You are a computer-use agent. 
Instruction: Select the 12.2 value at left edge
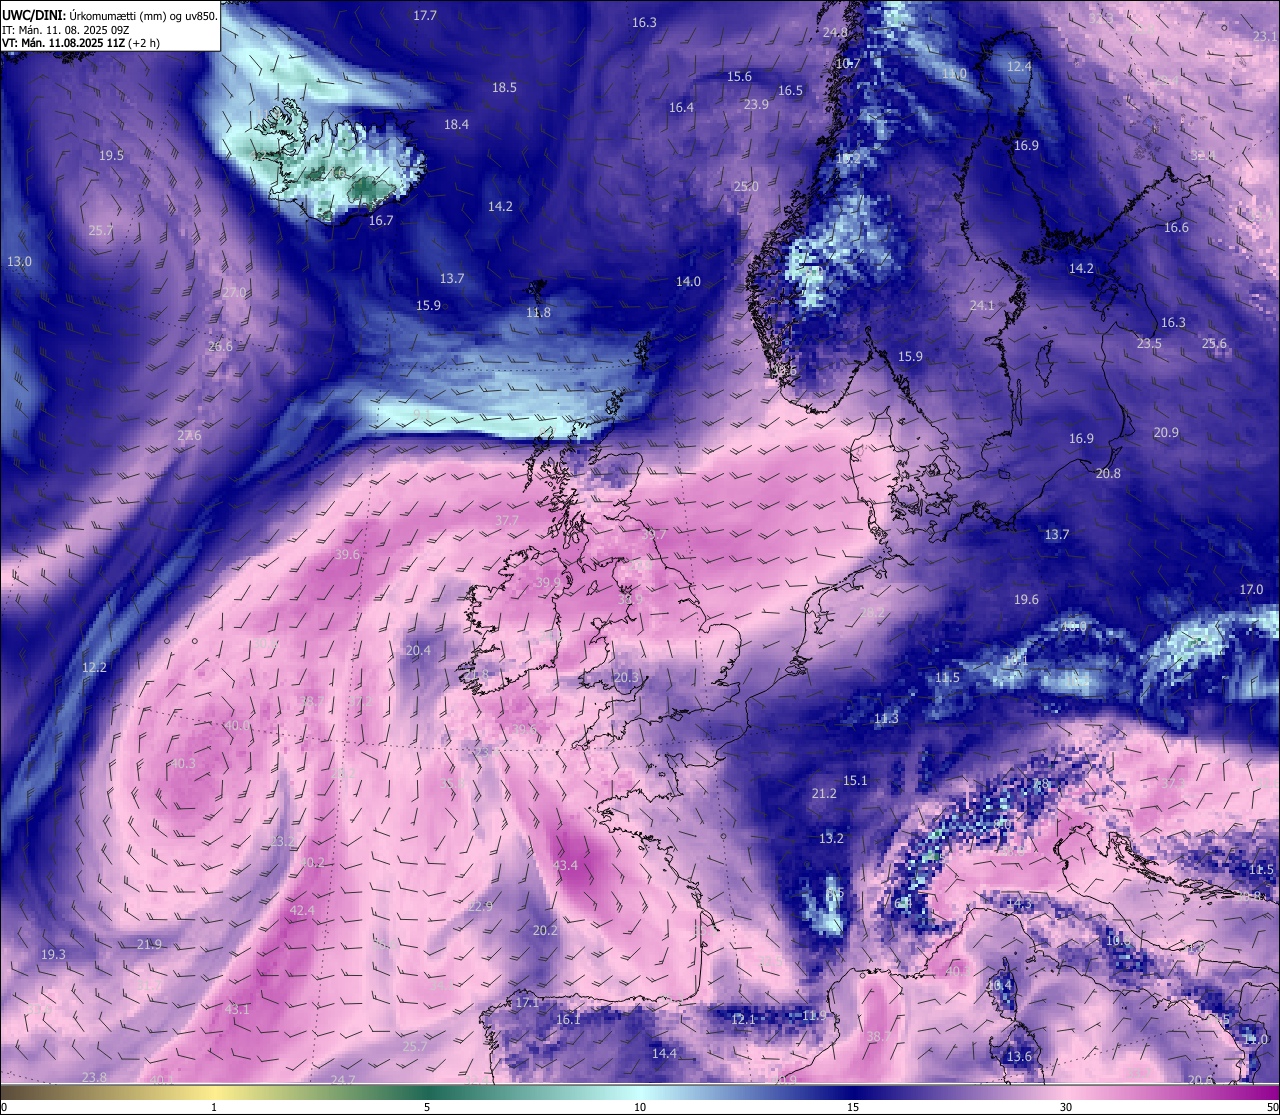point(94,667)
